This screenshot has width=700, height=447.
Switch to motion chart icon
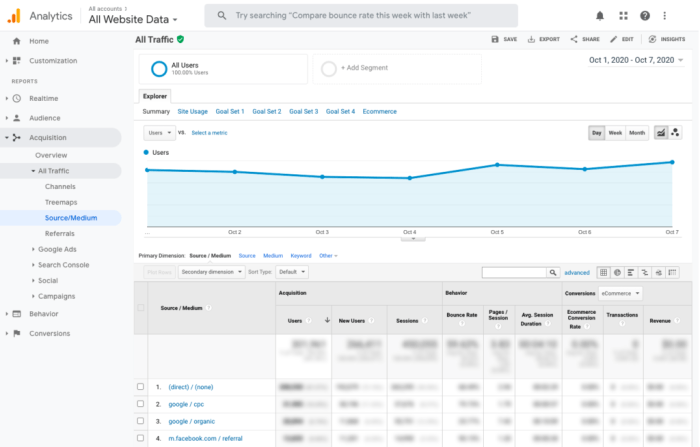coord(675,133)
